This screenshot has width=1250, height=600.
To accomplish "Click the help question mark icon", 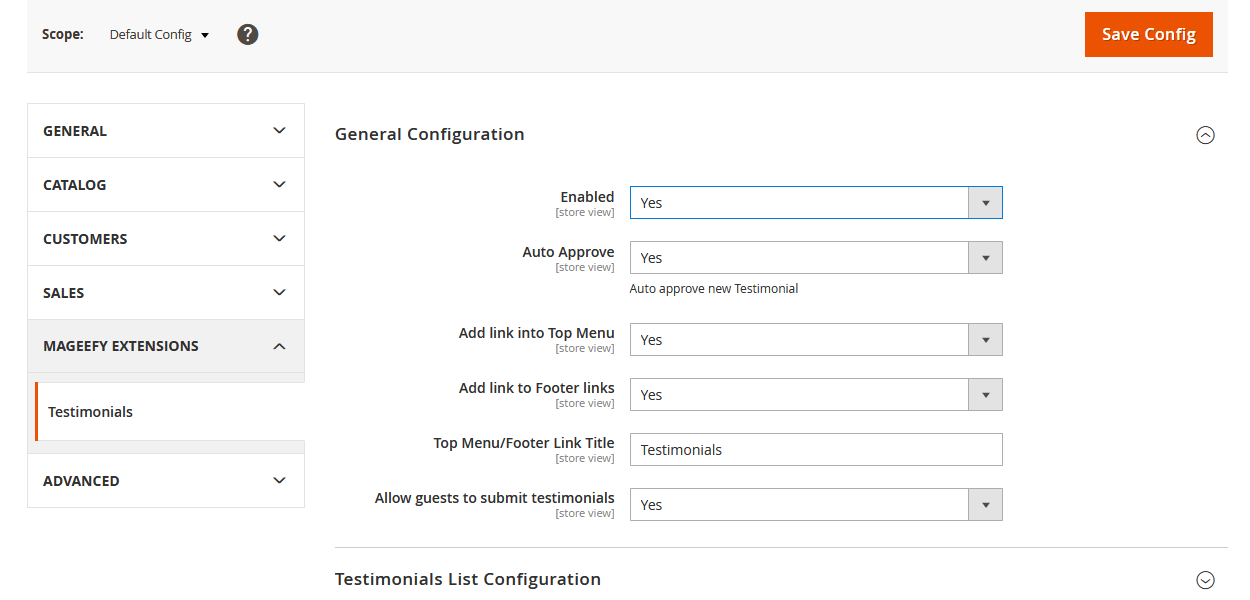I will coord(248,34).
